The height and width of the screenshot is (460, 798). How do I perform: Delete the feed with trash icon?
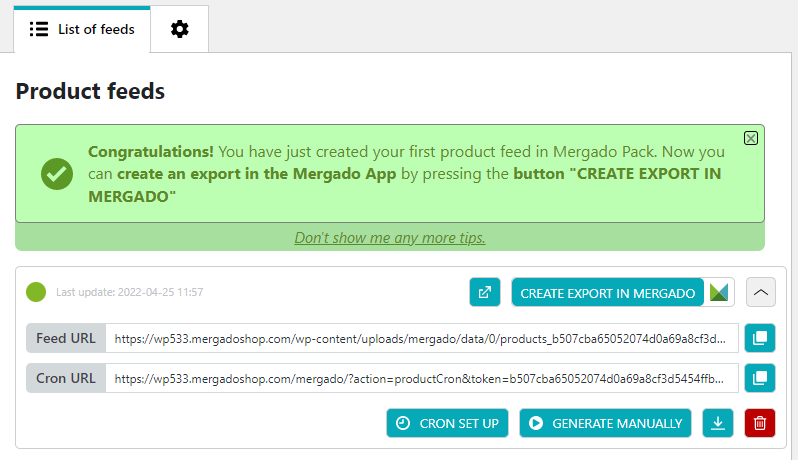pos(760,423)
